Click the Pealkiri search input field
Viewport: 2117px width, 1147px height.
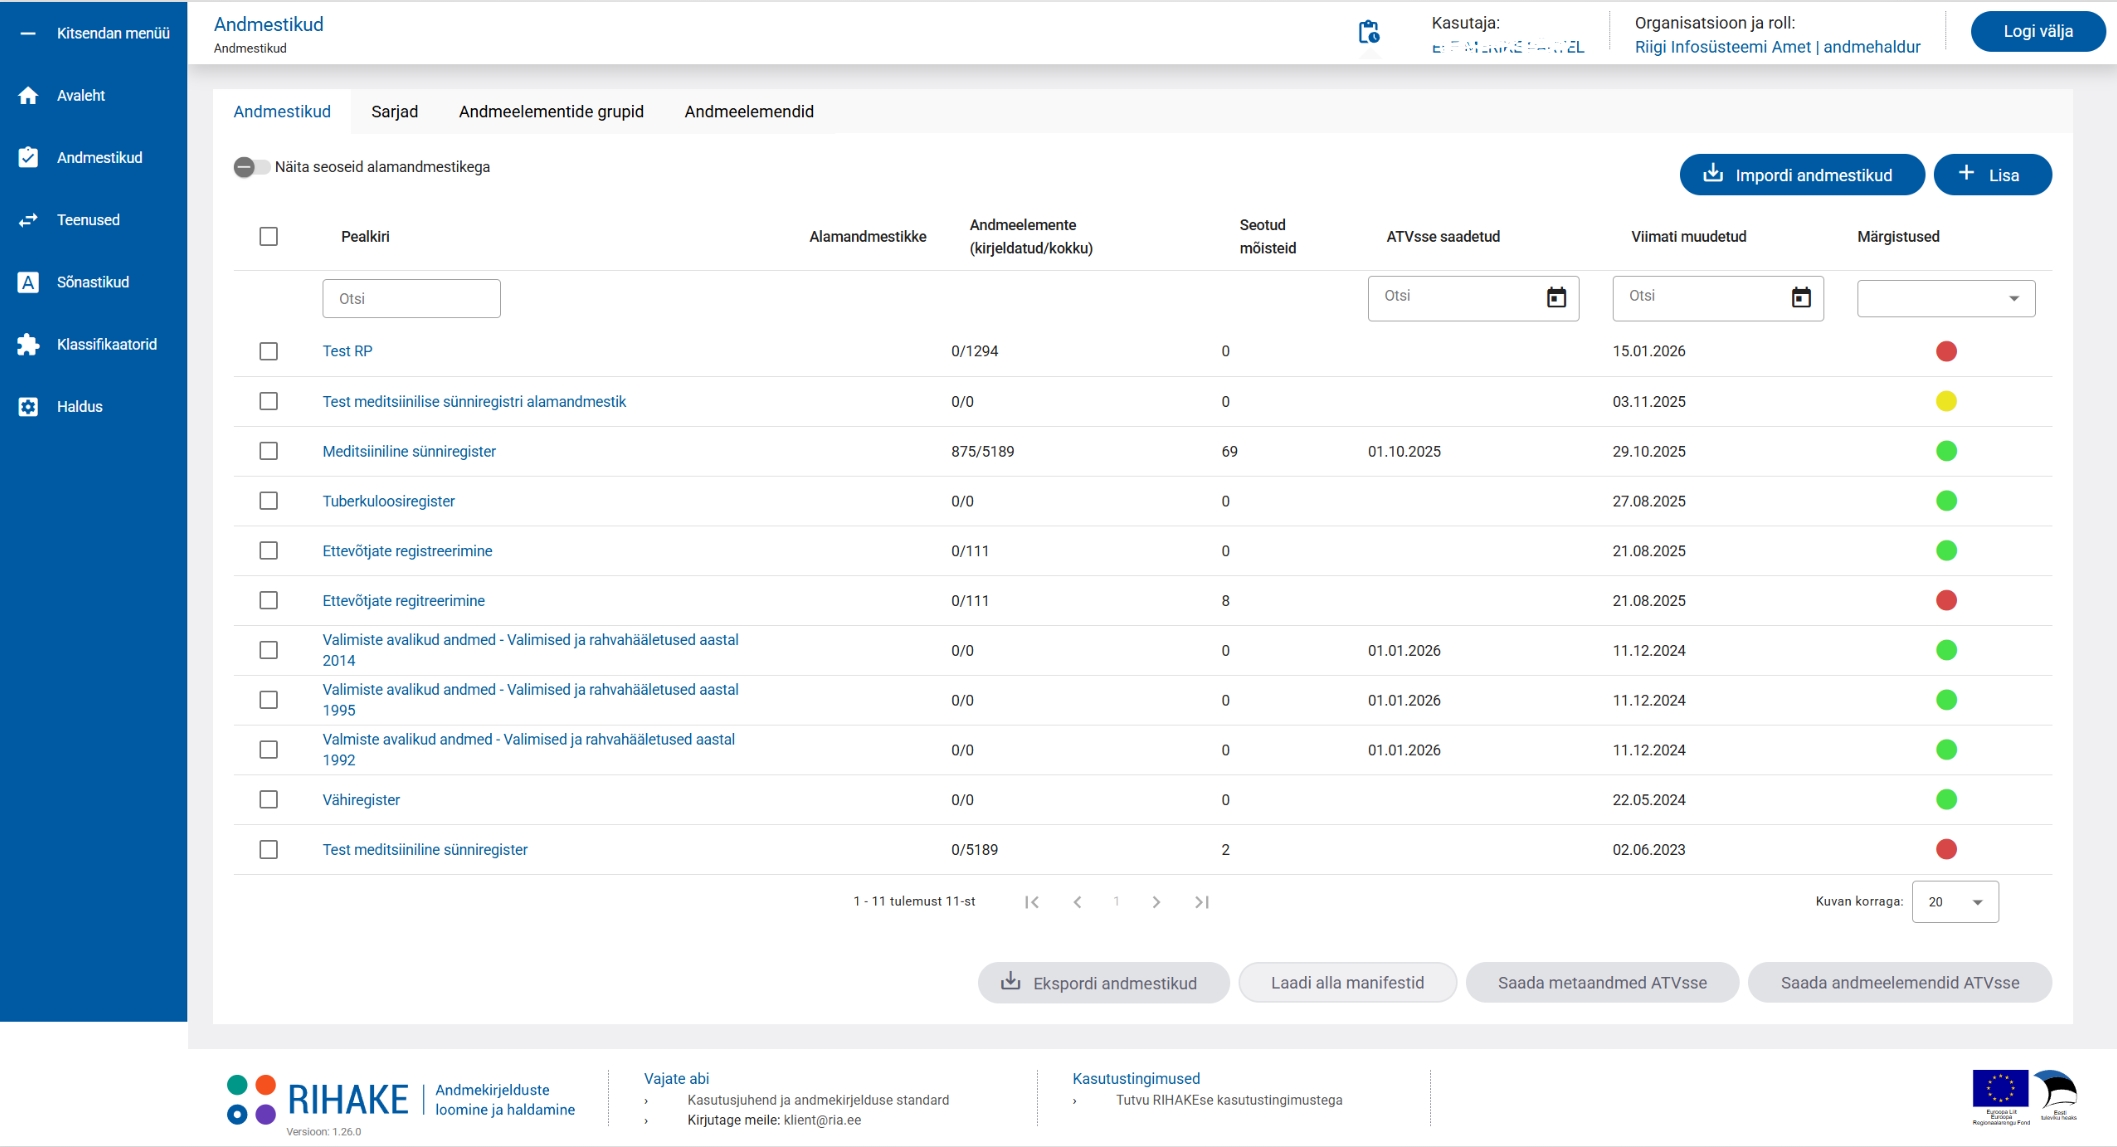coord(411,299)
